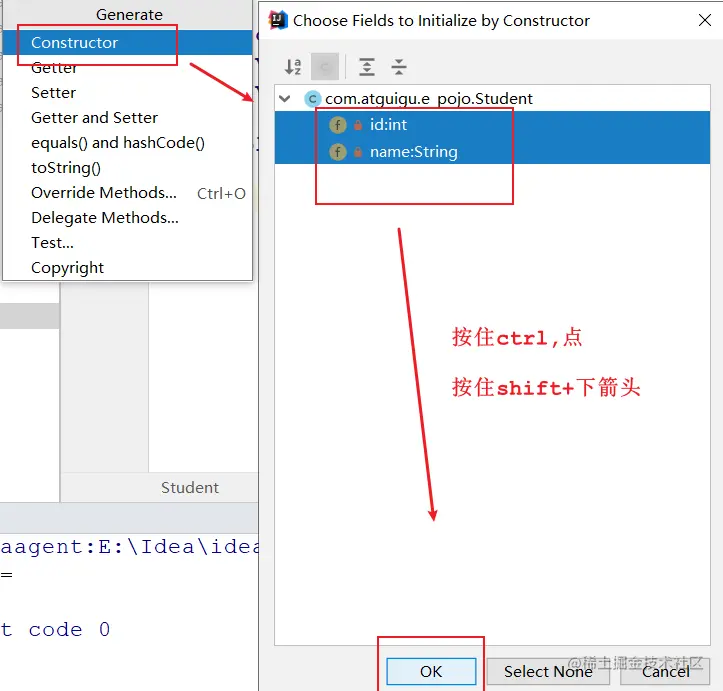Choose Getter from the Generate menu

pos(127,68)
